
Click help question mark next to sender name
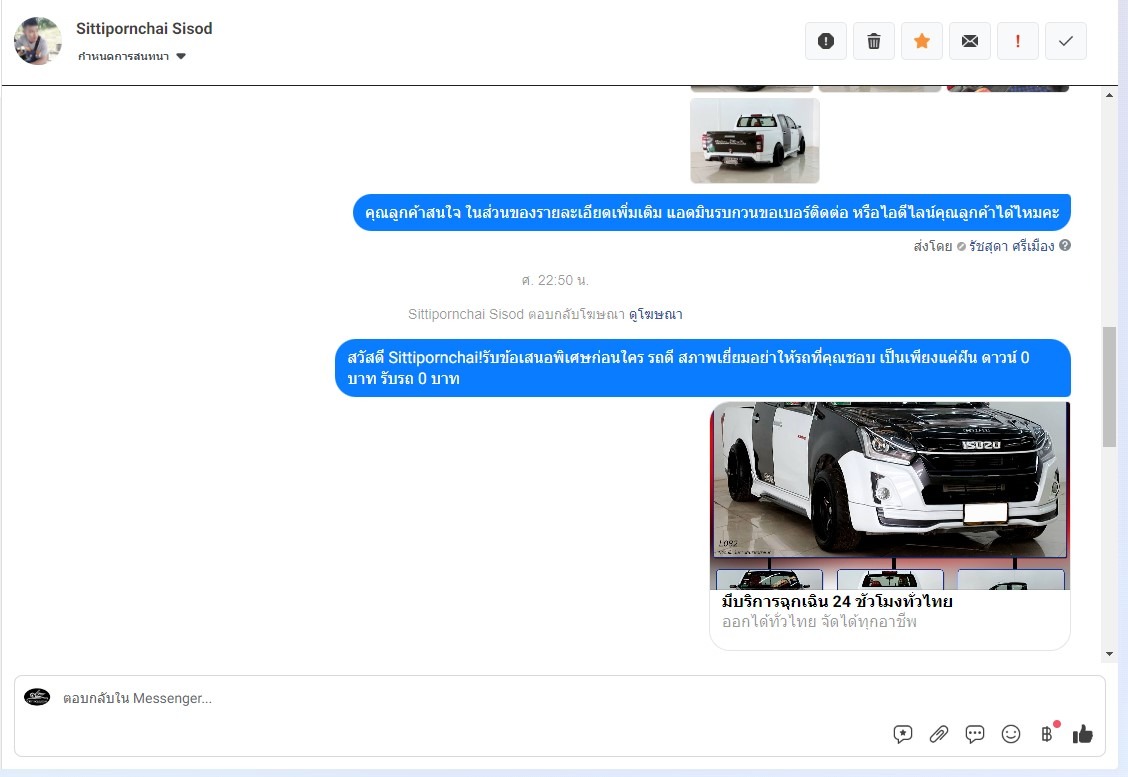pyautogui.click(x=1065, y=245)
